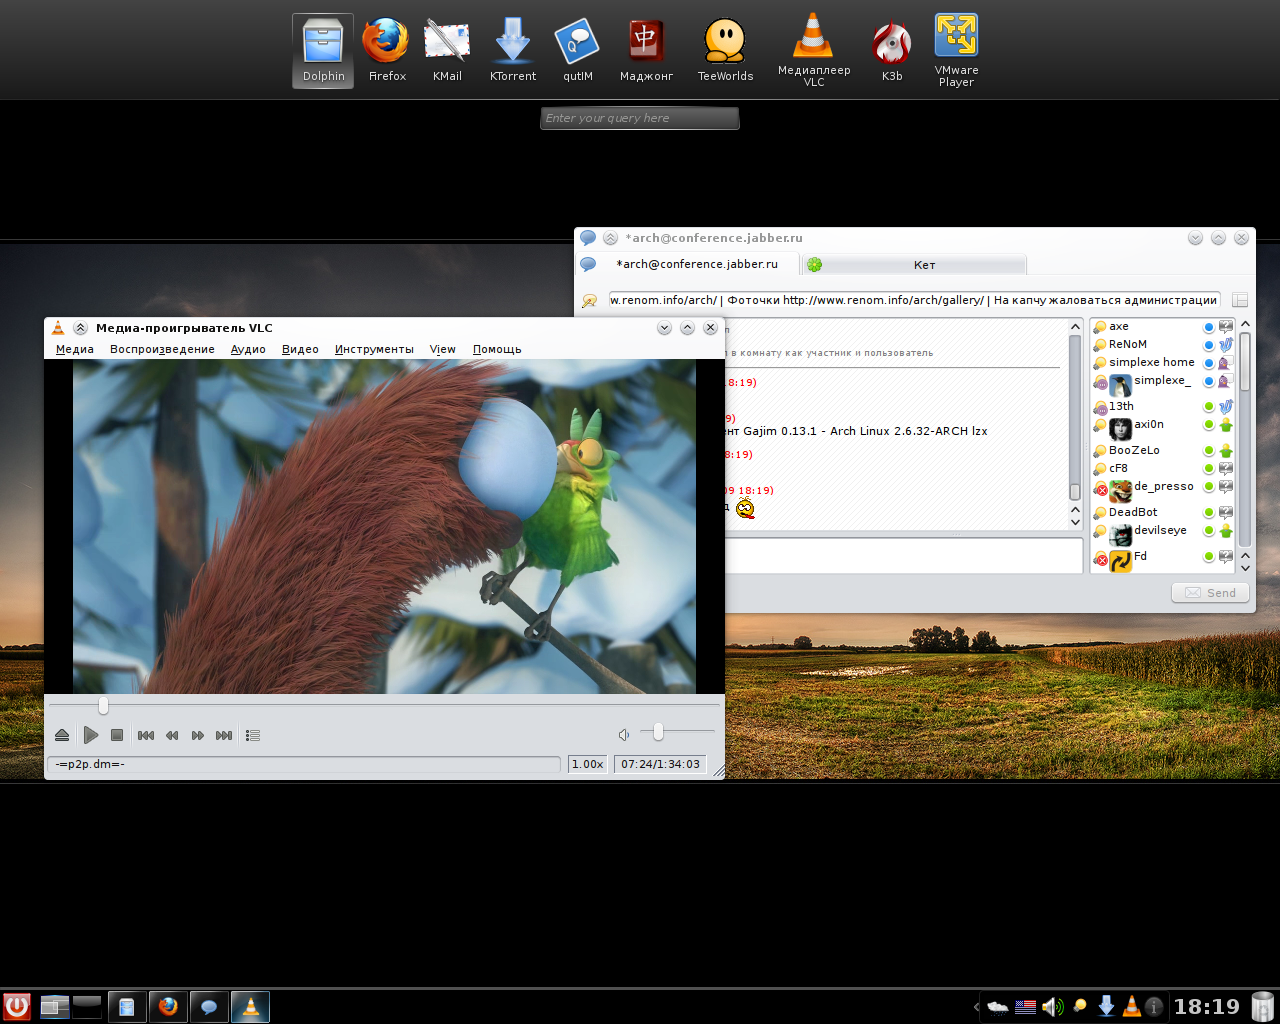Open the Инструменты menu in VLC

[374, 349]
